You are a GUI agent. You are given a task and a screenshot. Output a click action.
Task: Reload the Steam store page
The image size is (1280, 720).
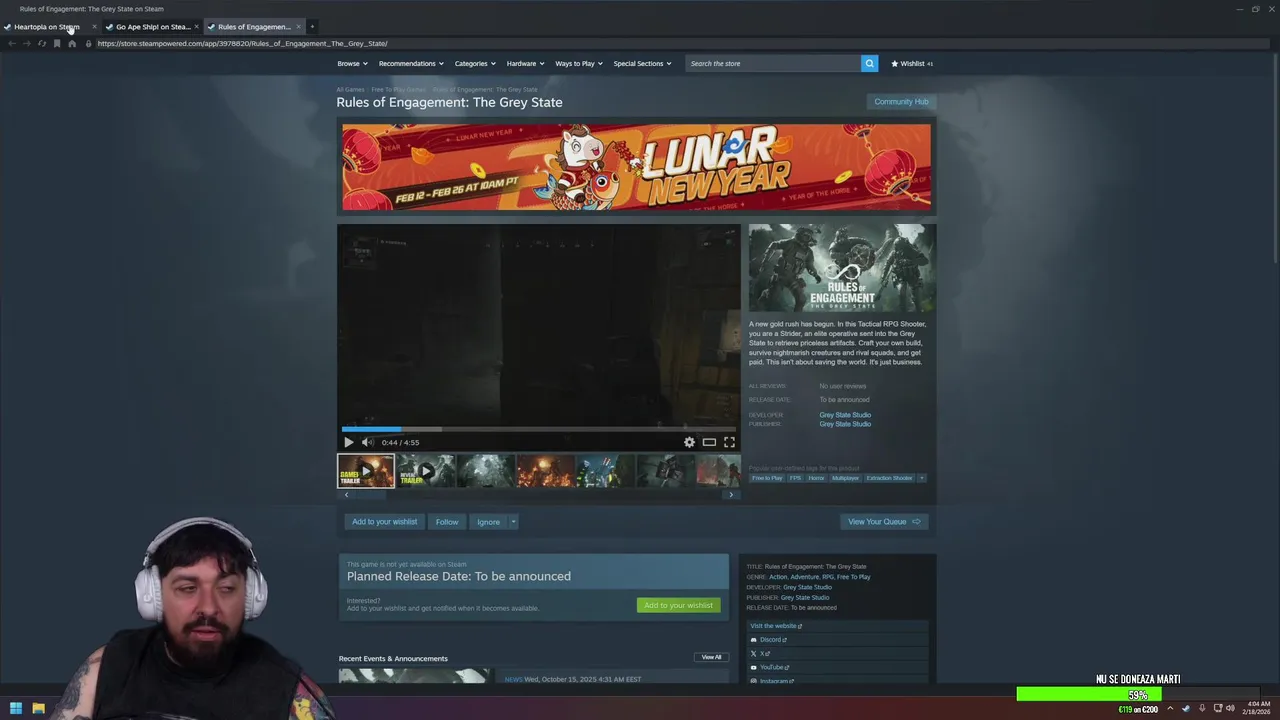pos(42,44)
